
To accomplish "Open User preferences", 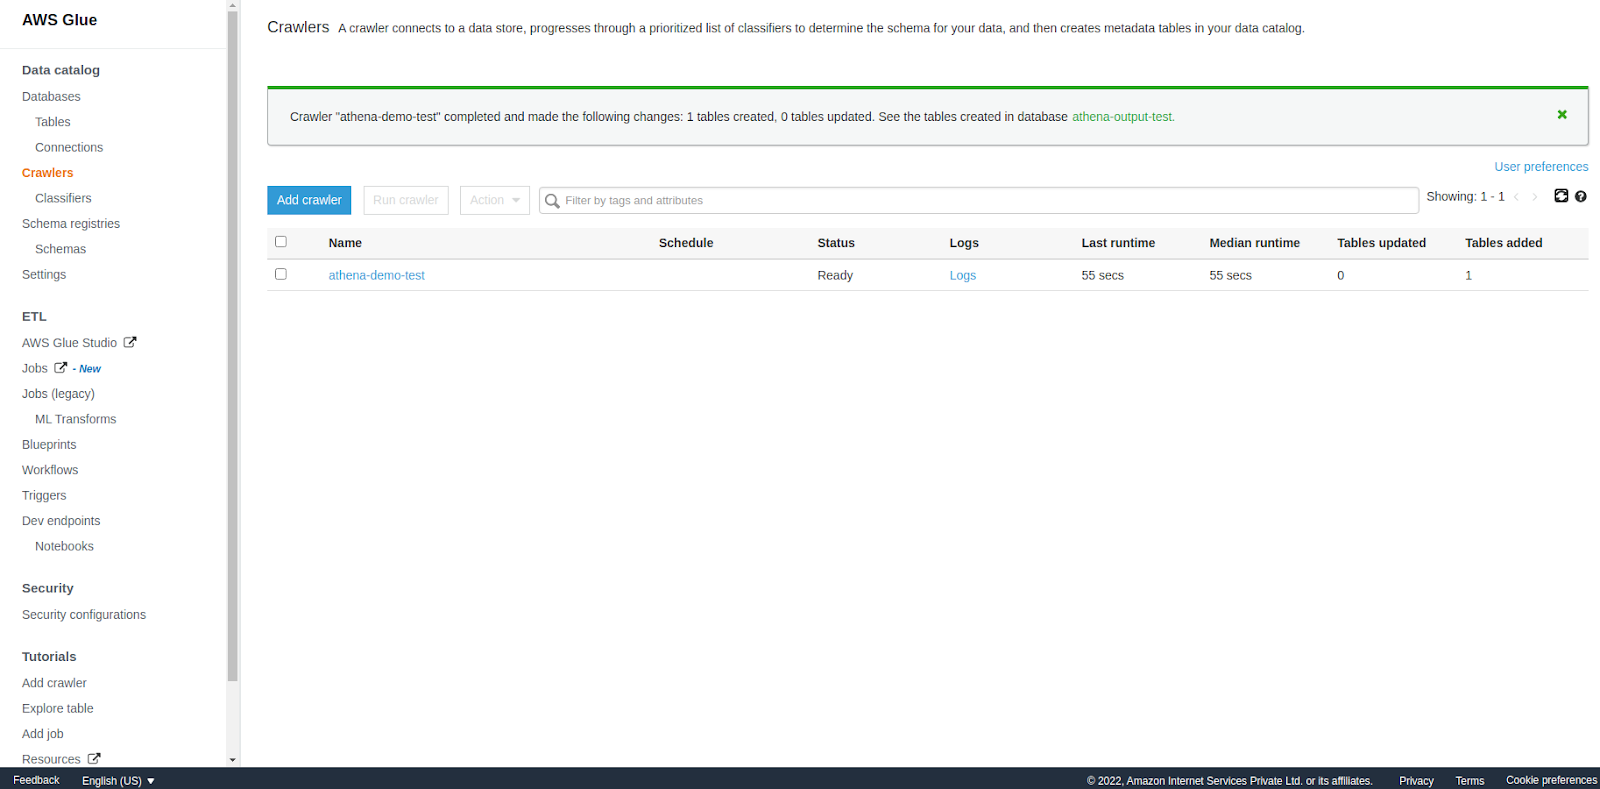I will [1541, 167].
